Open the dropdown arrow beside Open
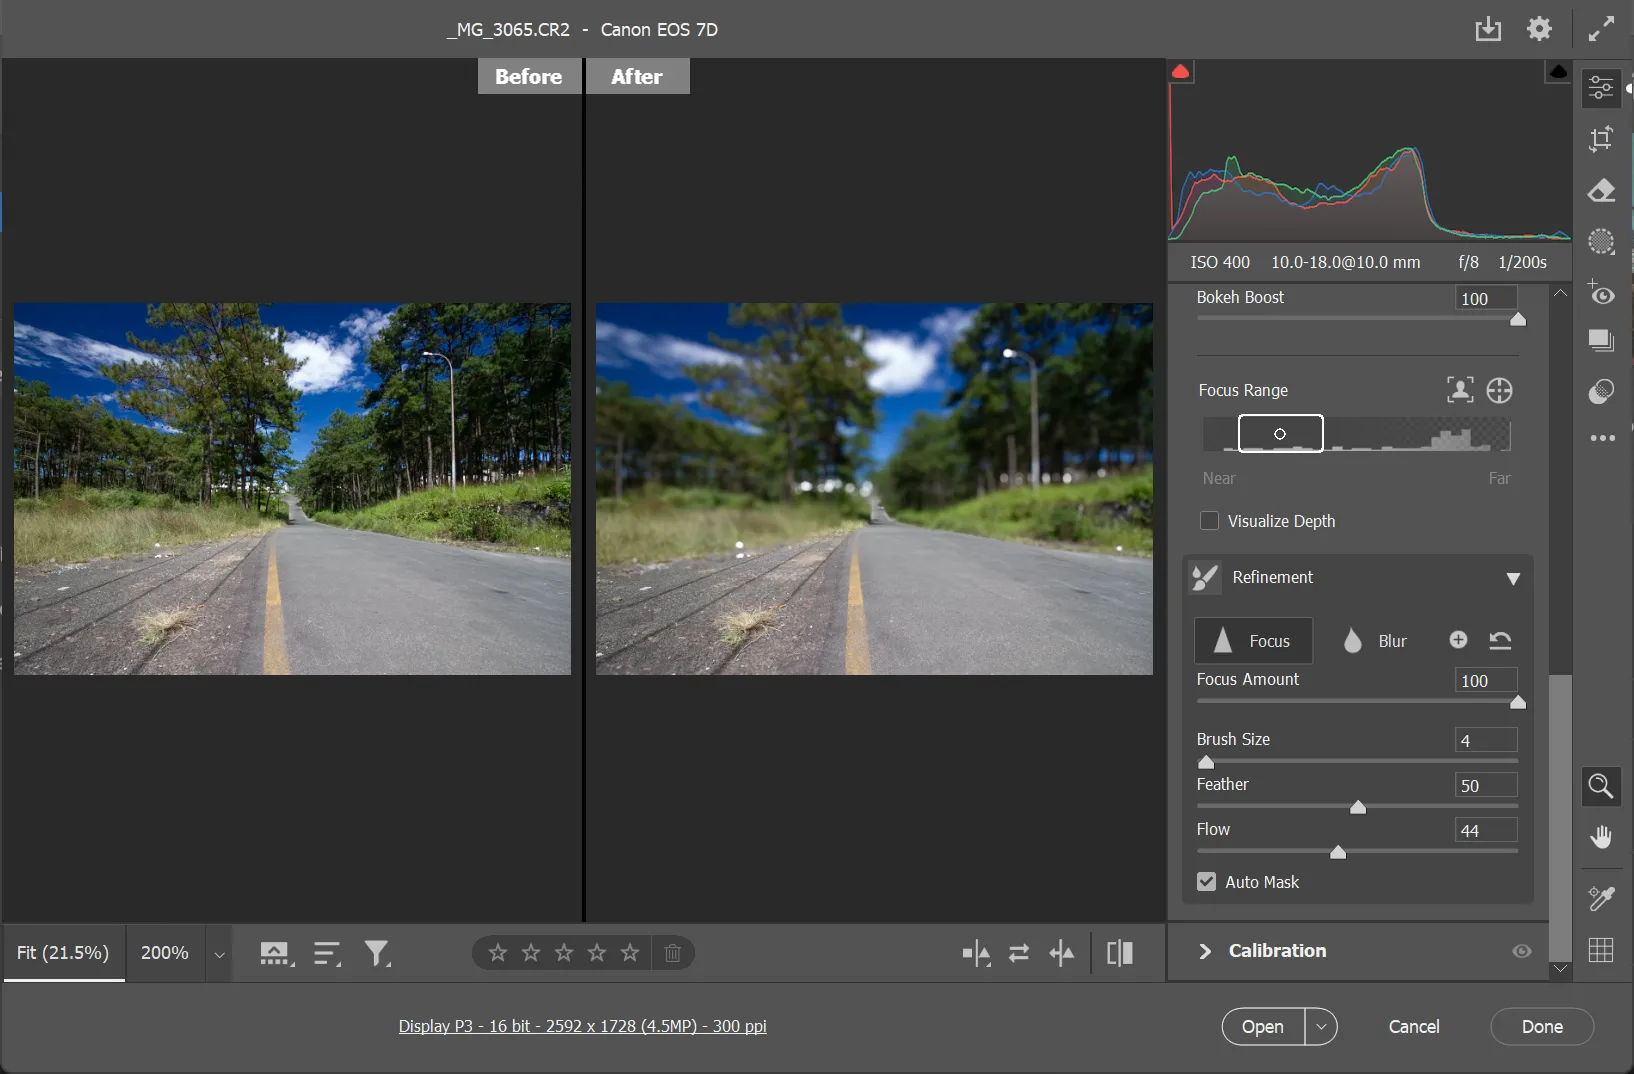The height and width of the screenshot is (1074, 1634). tap(1321, 1027)
